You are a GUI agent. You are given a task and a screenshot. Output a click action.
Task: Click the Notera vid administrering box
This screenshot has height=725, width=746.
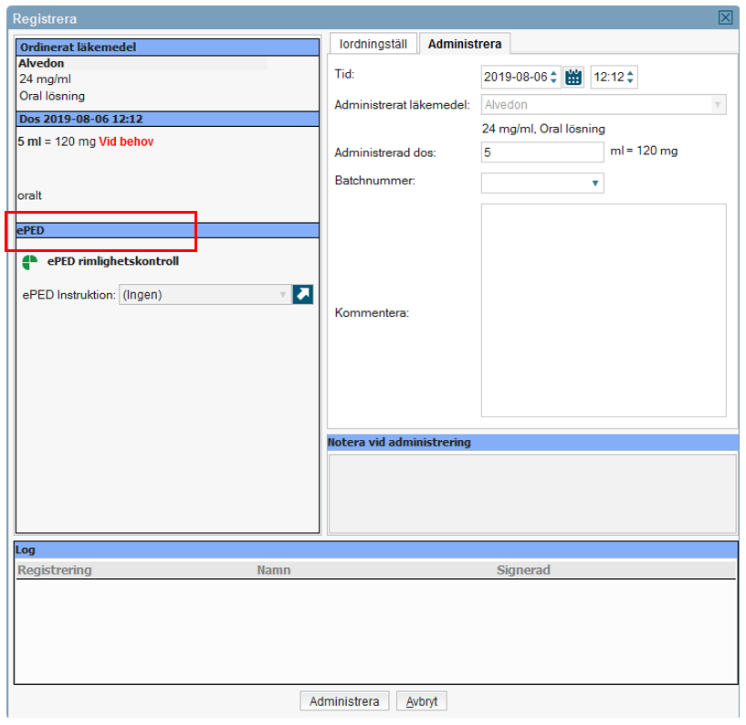(x=532, y=492)
